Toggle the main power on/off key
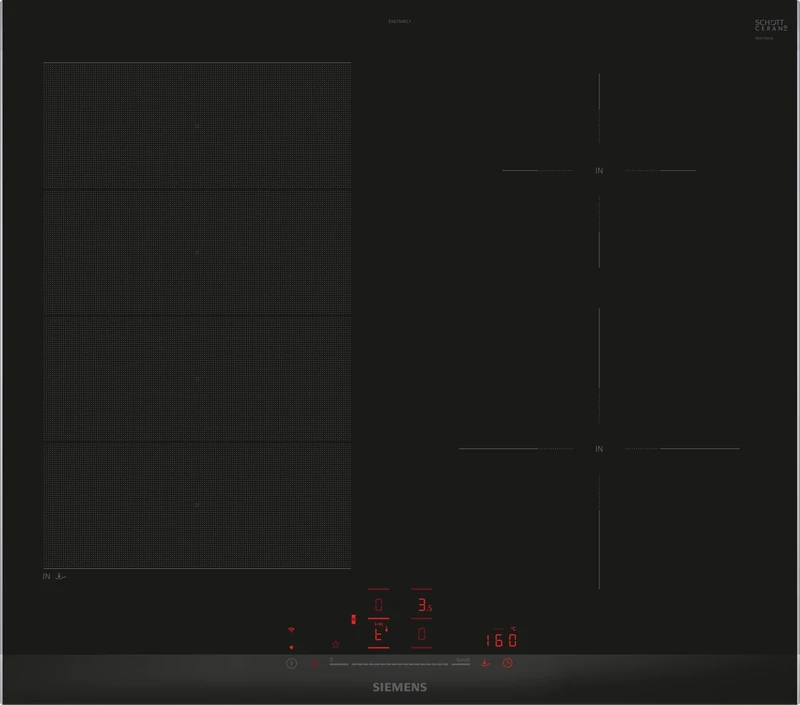800x705 pixels. click(291, 662)
